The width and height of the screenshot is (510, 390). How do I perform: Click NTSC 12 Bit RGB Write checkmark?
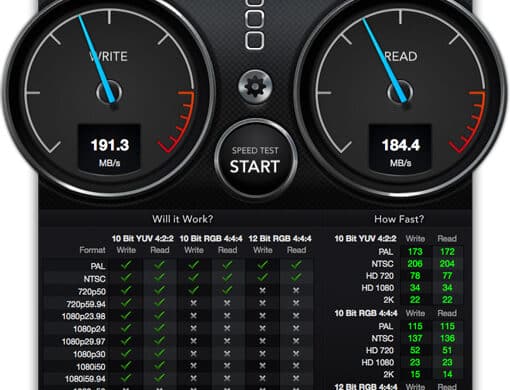(263, 278)
